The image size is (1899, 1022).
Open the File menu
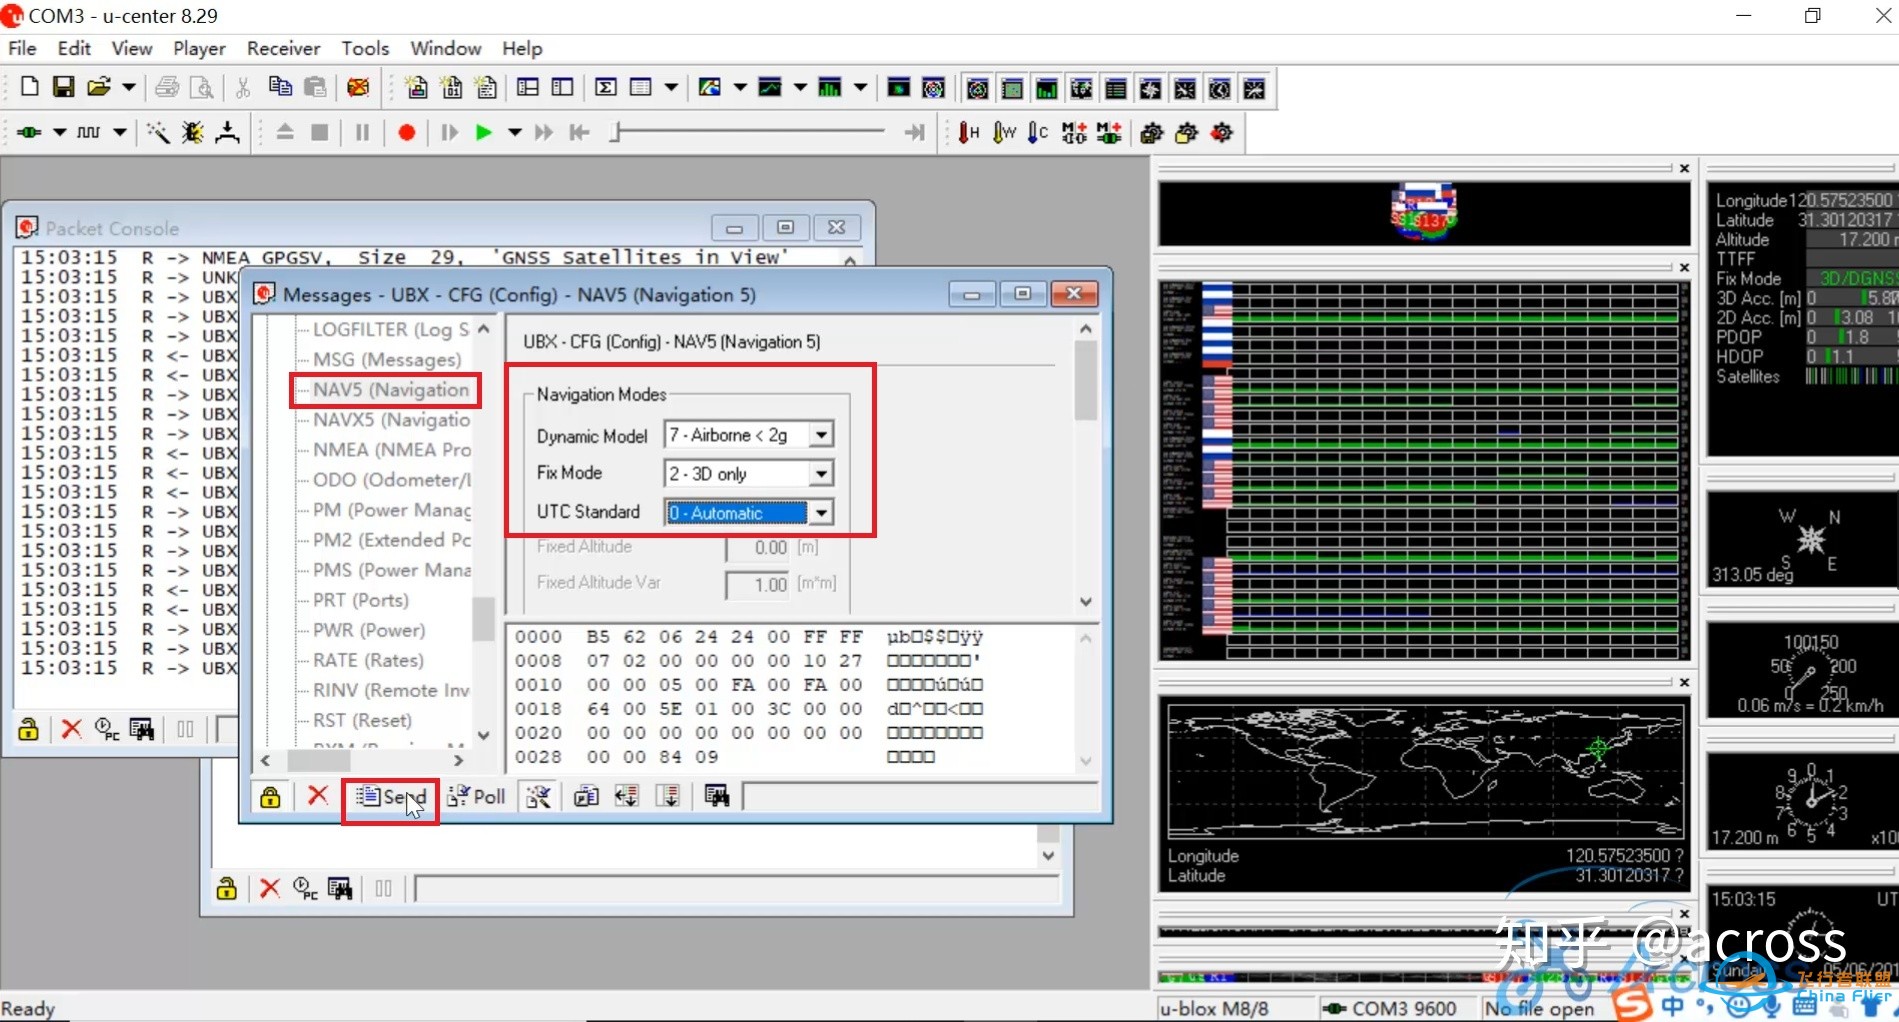[x=22, y=48]
